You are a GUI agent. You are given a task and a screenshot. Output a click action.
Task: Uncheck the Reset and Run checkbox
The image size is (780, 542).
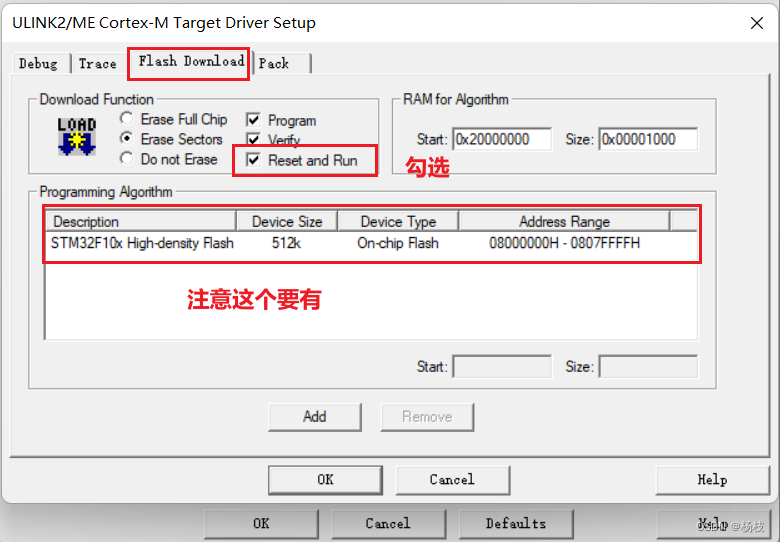click(x=253, y=160)
